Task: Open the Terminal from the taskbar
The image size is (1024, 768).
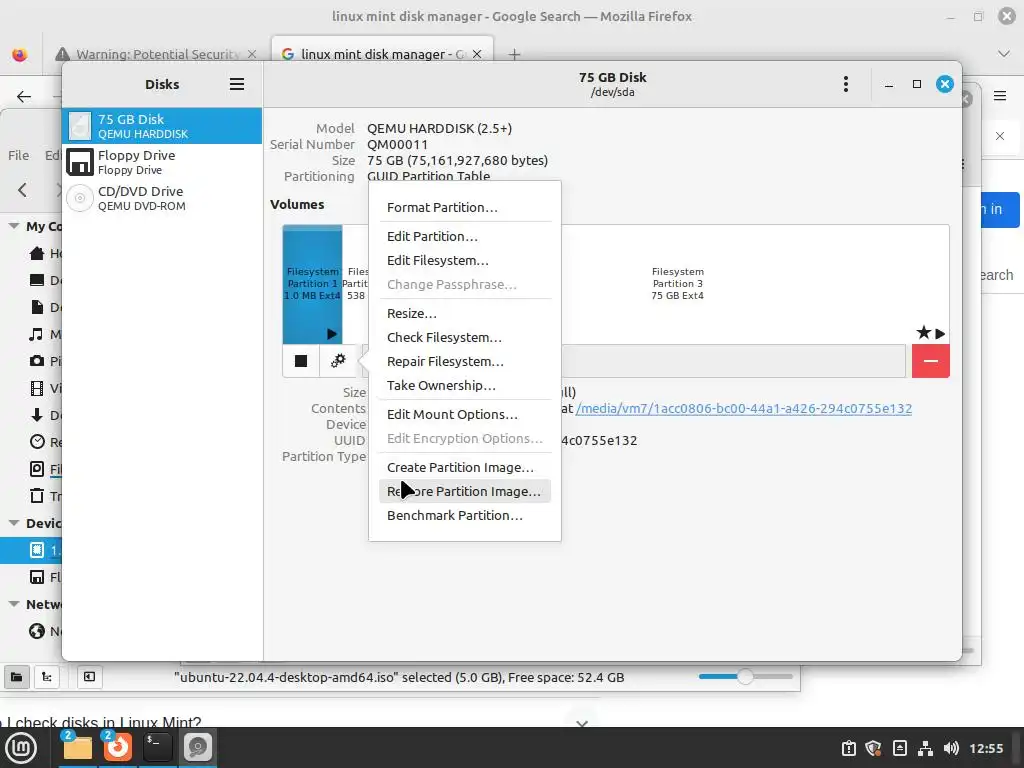Action: click(157, 748)
